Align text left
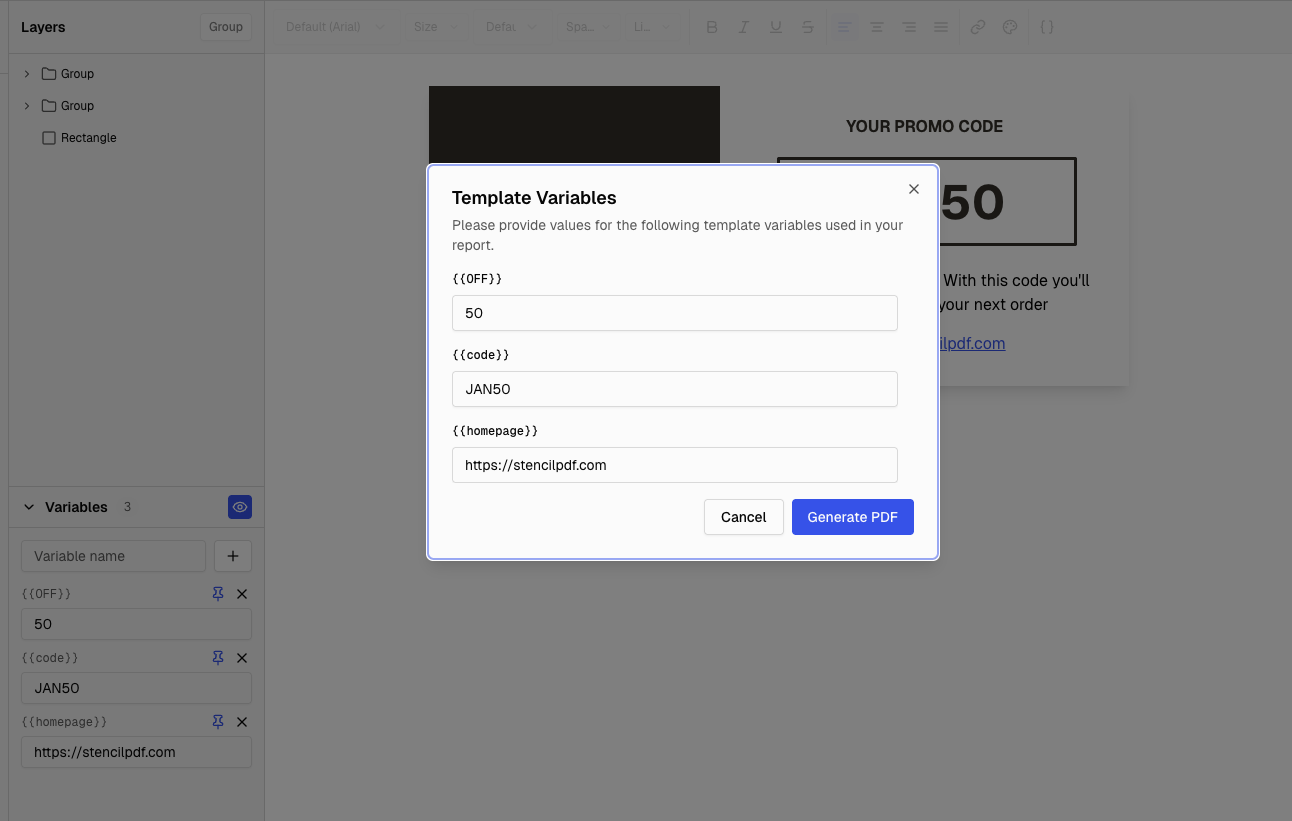The width and height of the screenshot is (1292, 821). click(x=845, y=27)
